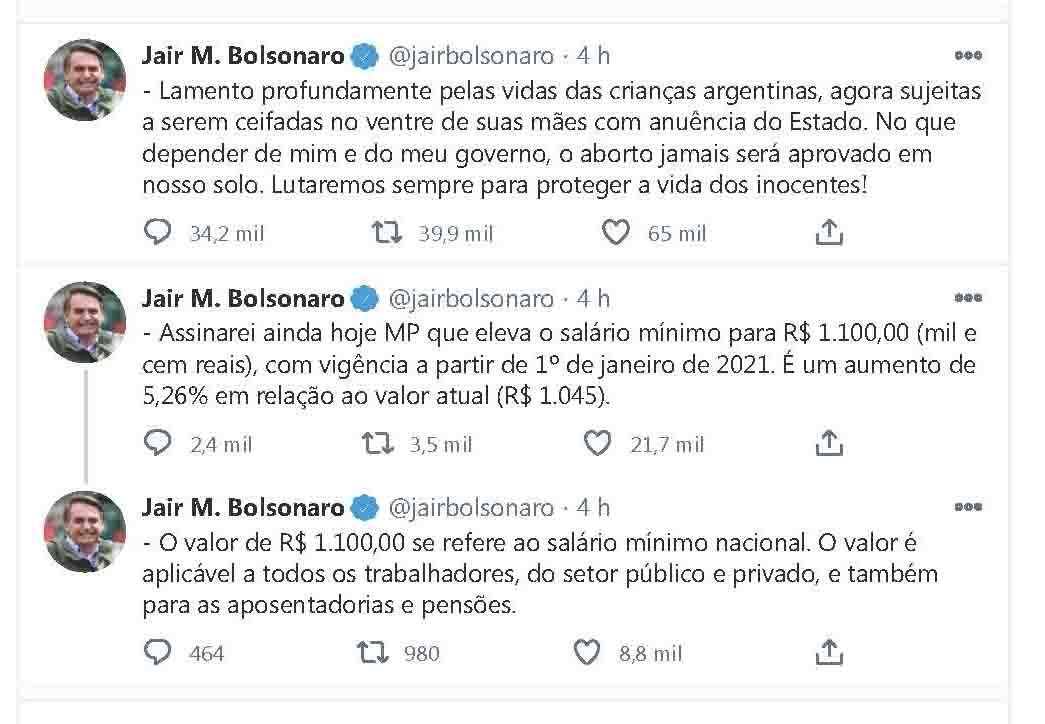1045x724 pixels.
Task: Open more options on the salário mínimo tweet
Action: click(x=967, y=298)
